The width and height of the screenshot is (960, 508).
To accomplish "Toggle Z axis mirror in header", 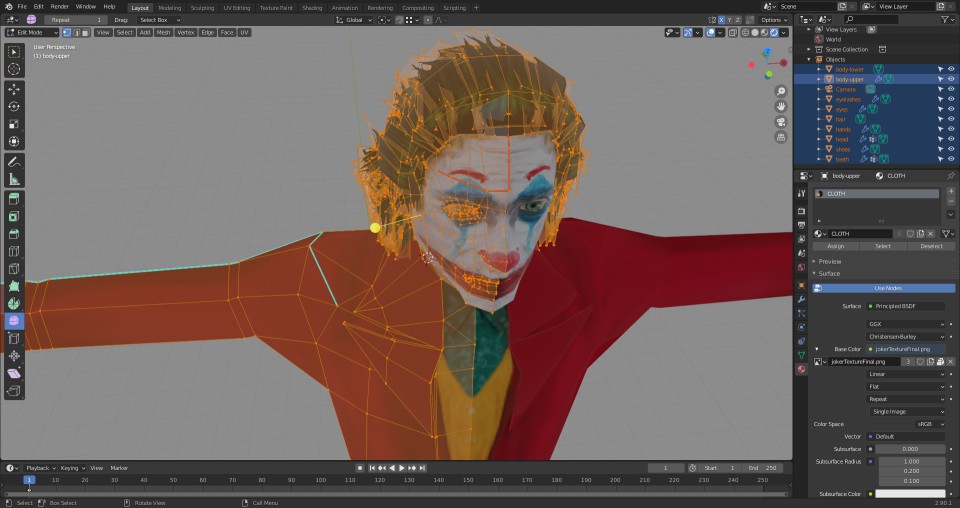I will 737,20.
